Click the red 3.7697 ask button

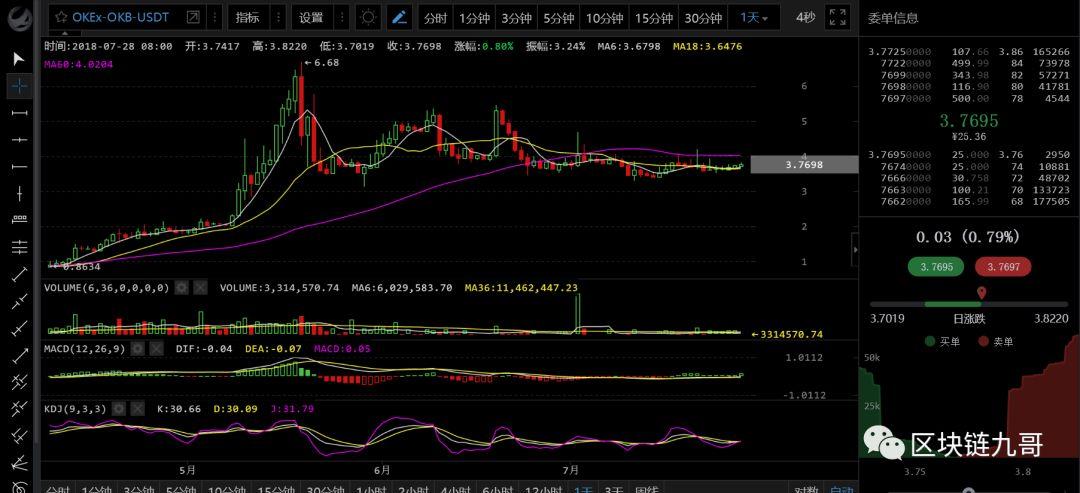click(x=1003, y=266)
